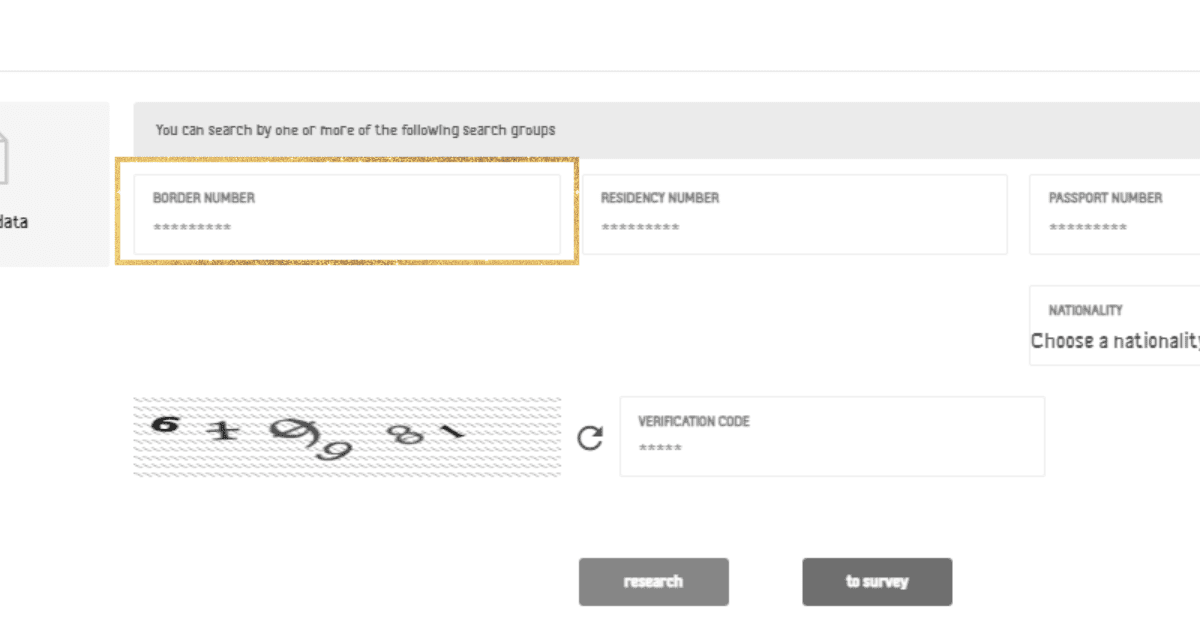Click the Passport Number label text
The image size is (1200, 630).
tap(1106, 198)
